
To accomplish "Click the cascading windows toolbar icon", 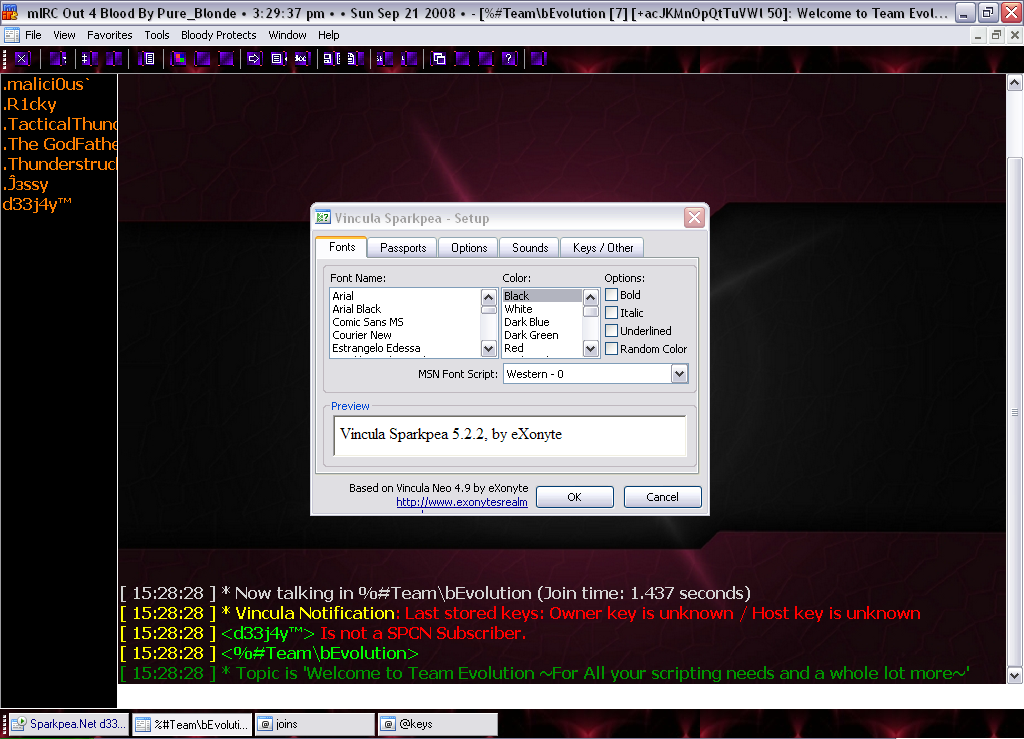I will 439,59.
